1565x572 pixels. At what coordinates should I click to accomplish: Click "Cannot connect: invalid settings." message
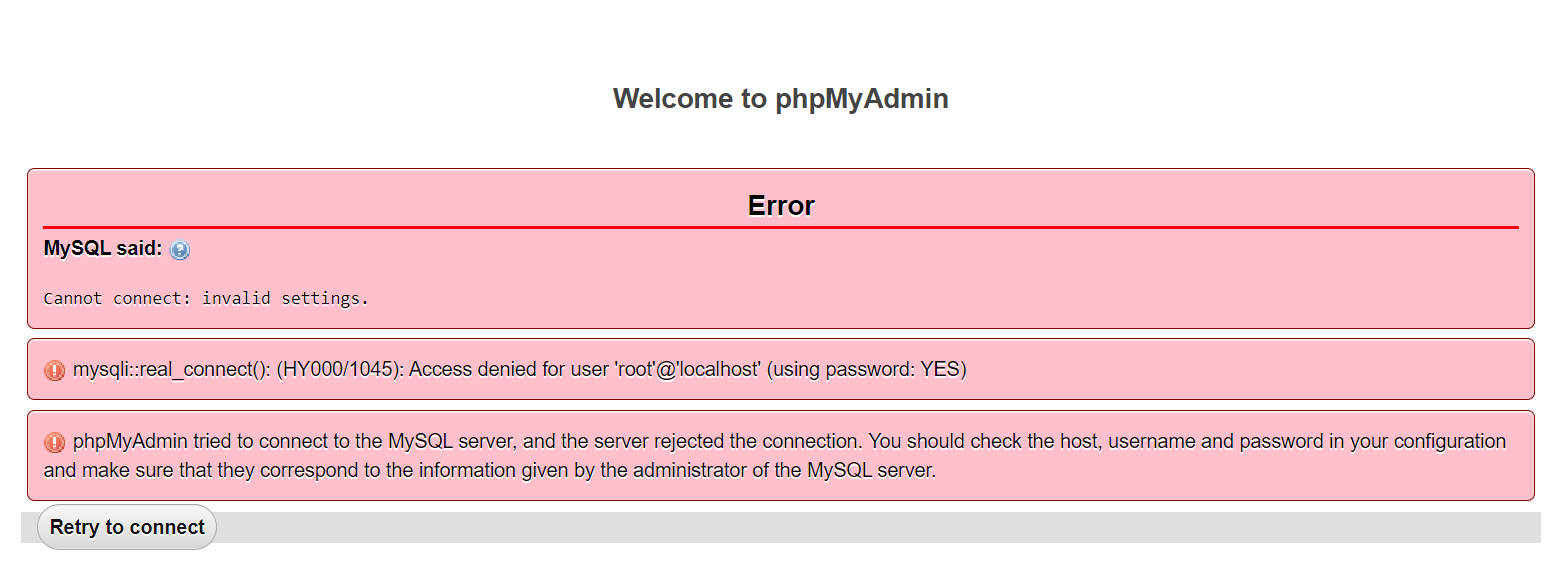(x=206, y=298)
